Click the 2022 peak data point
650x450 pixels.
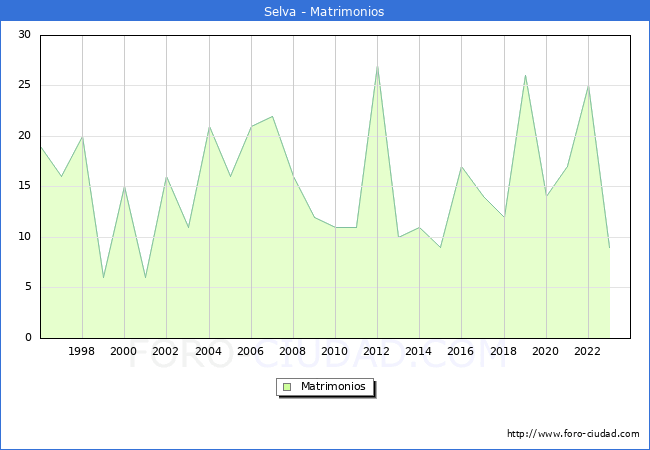coord(588,86)
